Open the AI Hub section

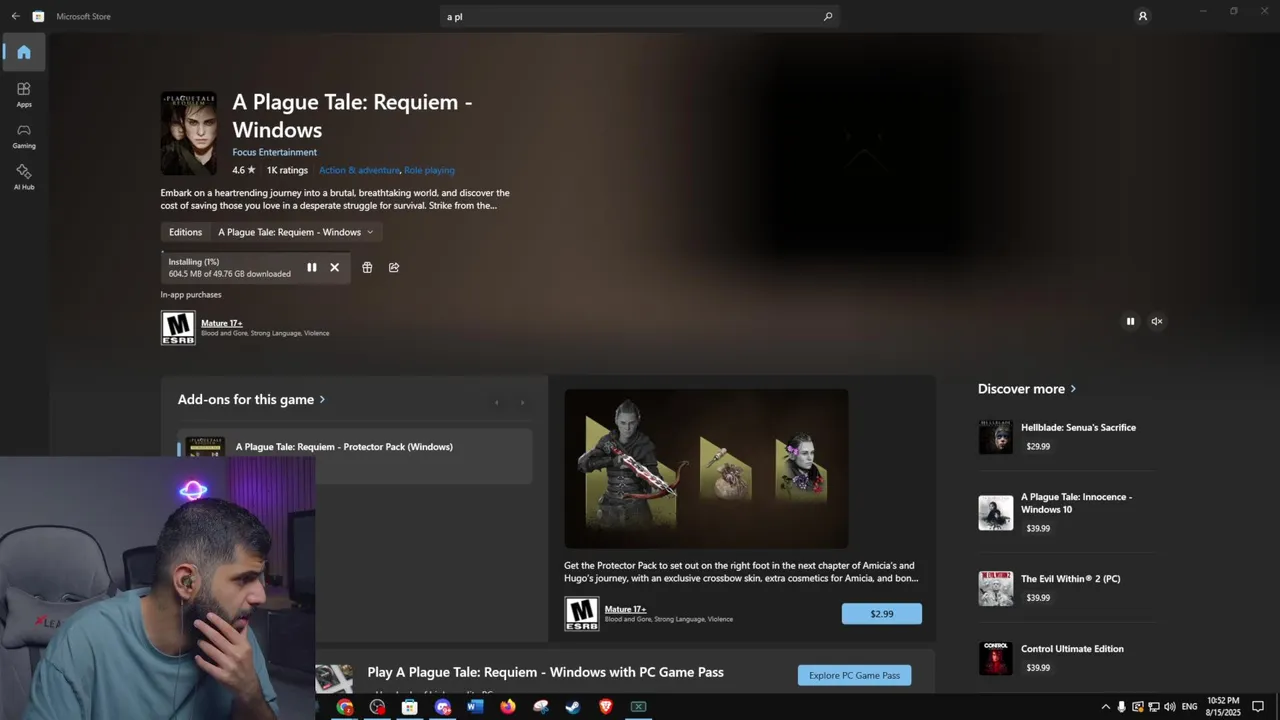pos(24,177)
